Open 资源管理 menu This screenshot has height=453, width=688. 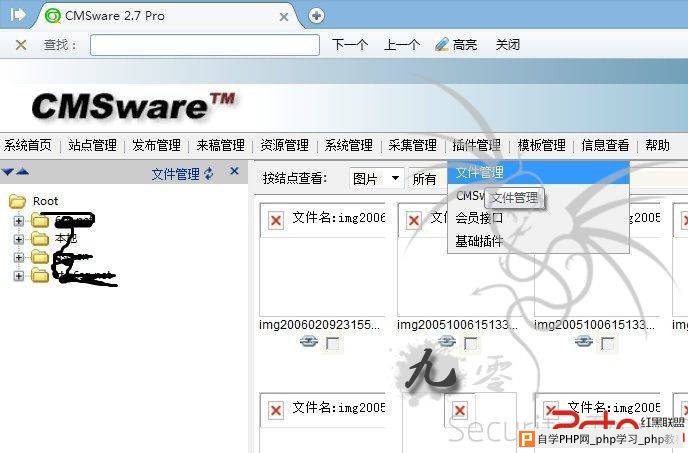pos(285,145)
